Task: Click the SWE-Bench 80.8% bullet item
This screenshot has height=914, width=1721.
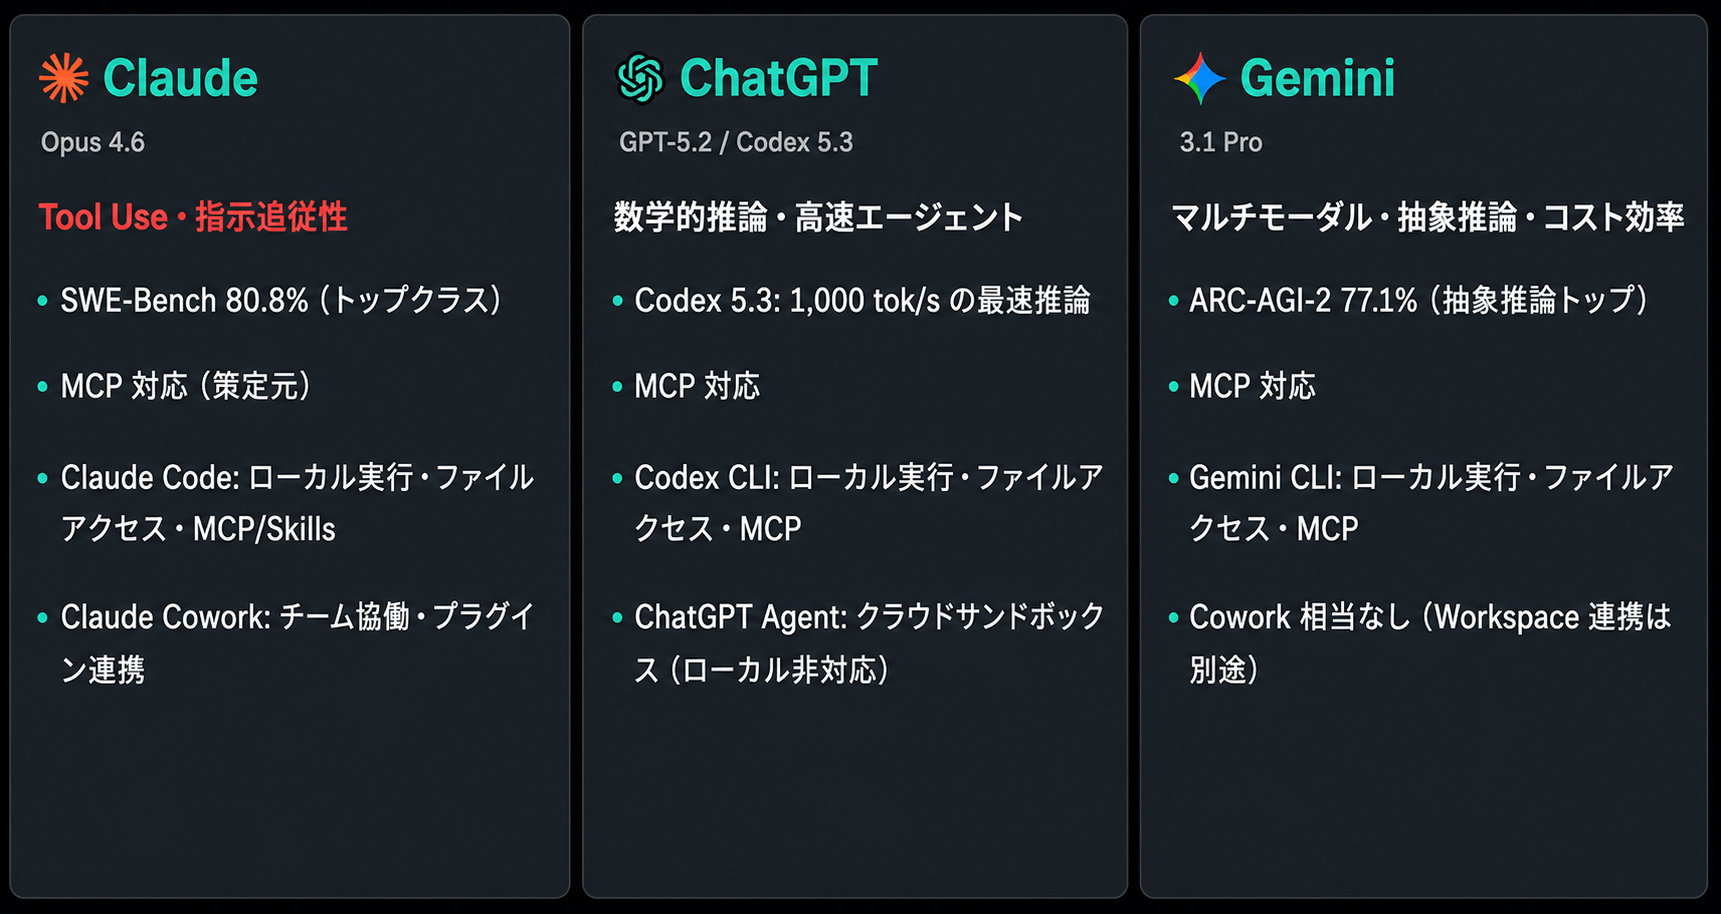Action: pos(281,300)
